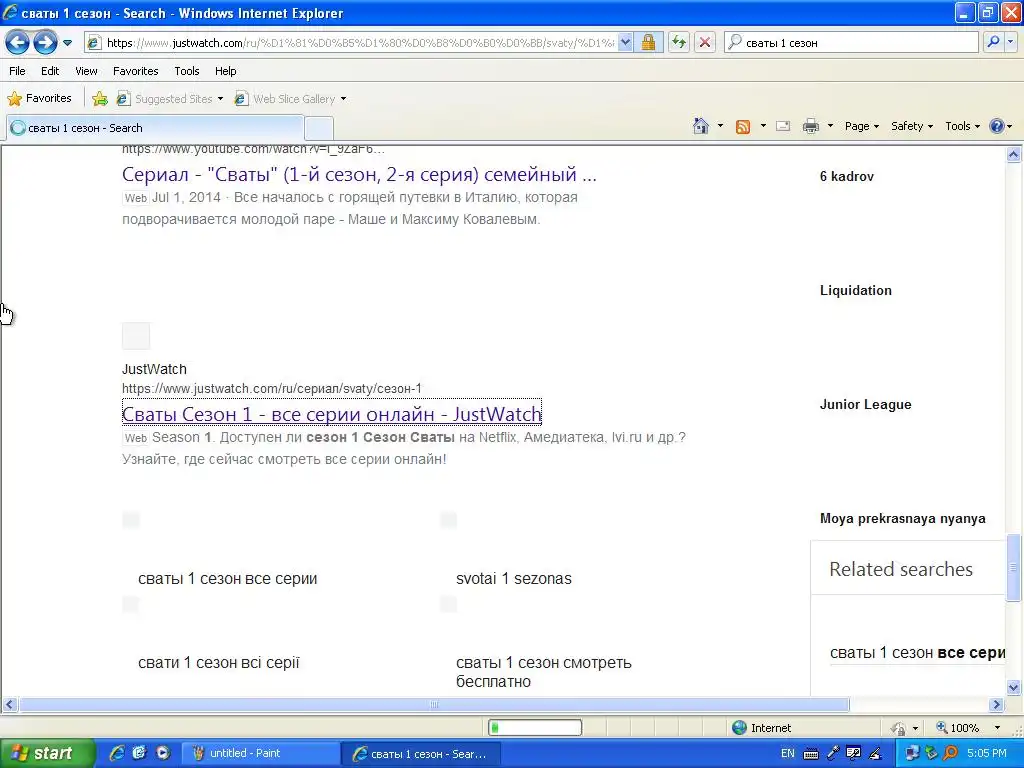
Task: Stop loading with the red X icon
Action: coord(705,43)
